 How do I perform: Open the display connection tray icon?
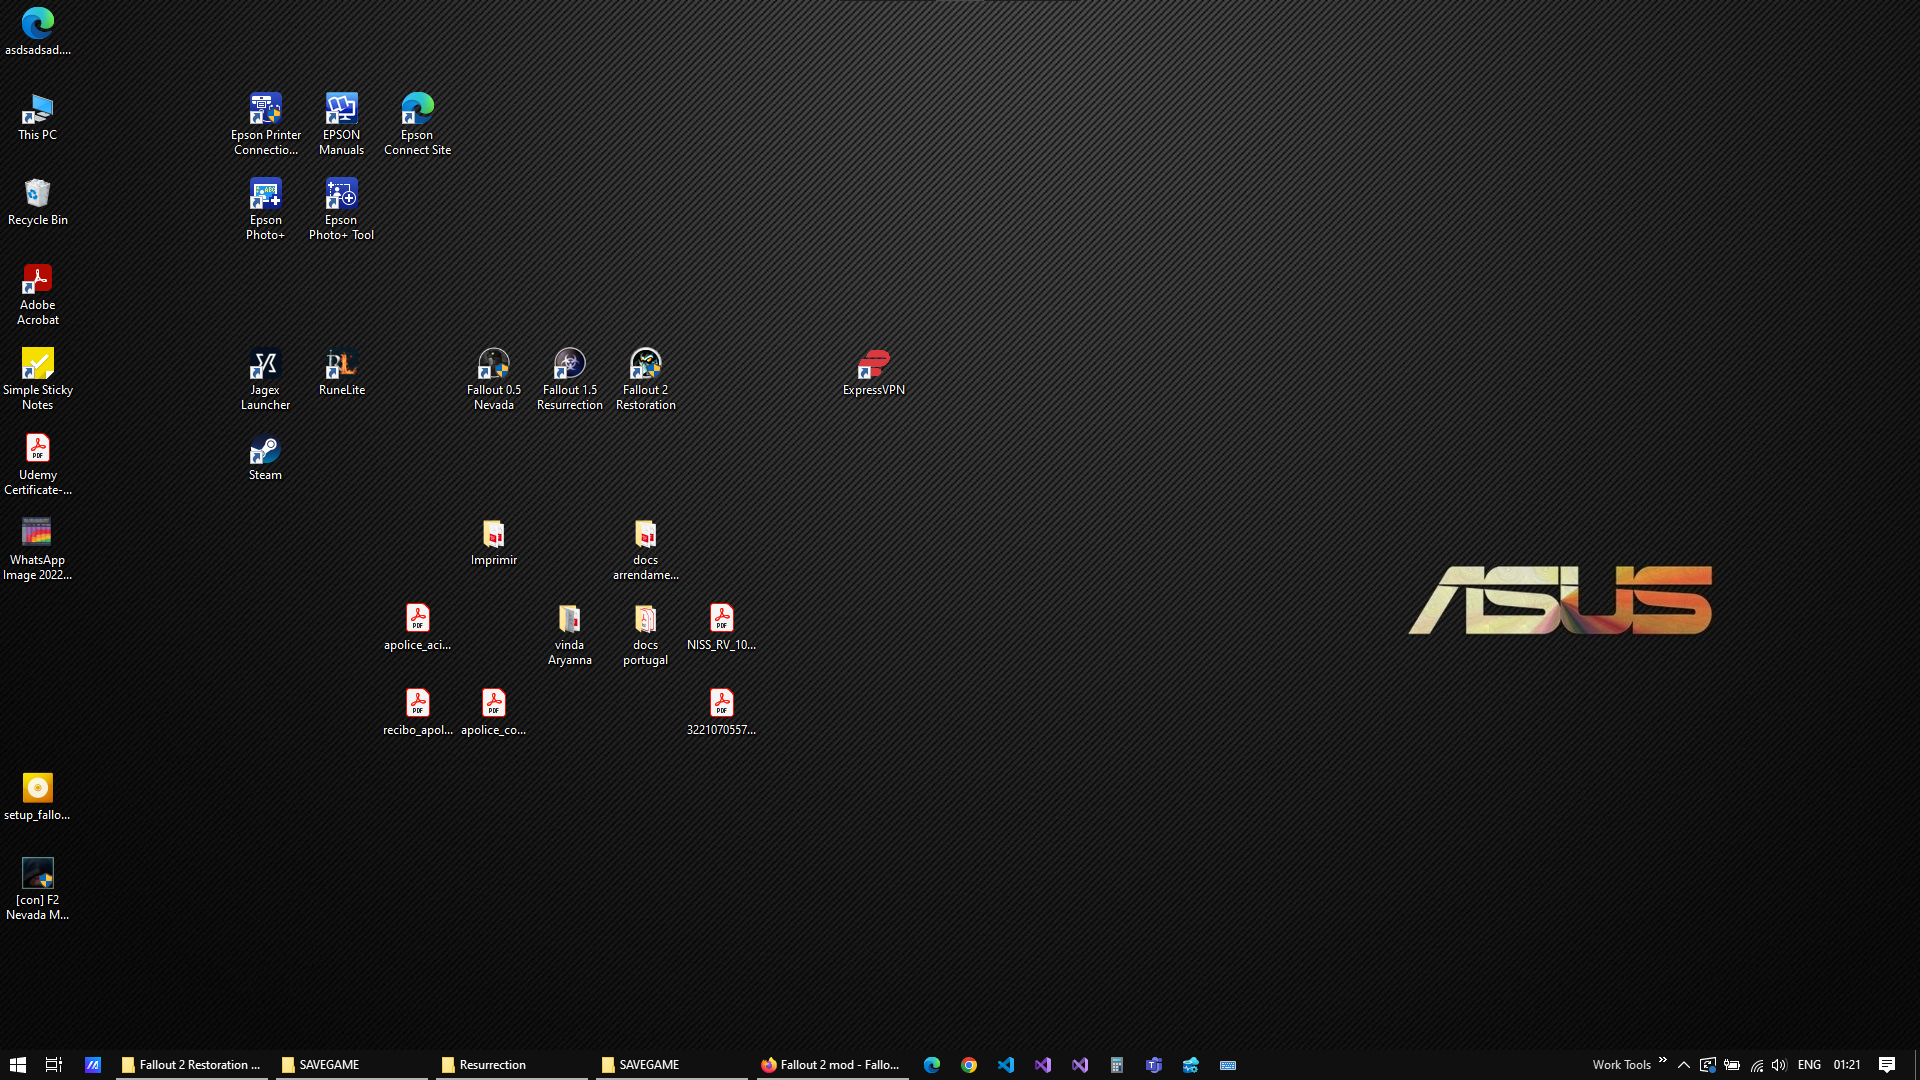click(1708, 1065)
